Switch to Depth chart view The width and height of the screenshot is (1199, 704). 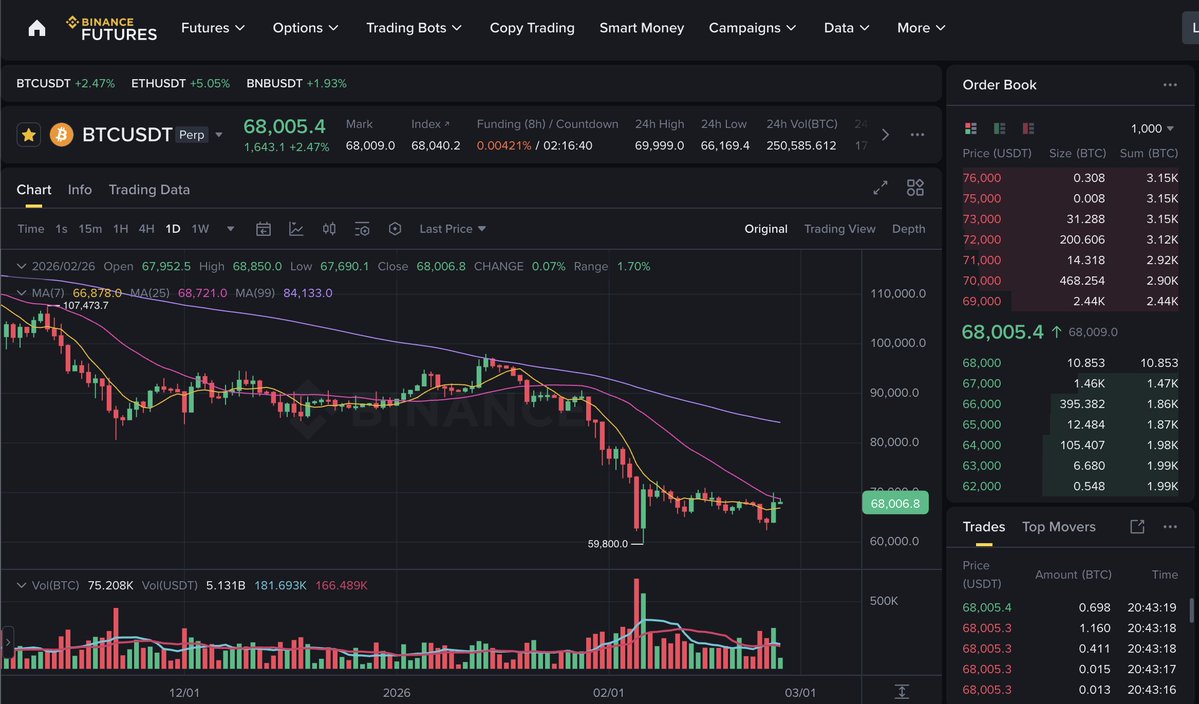(x=908, y=229)
